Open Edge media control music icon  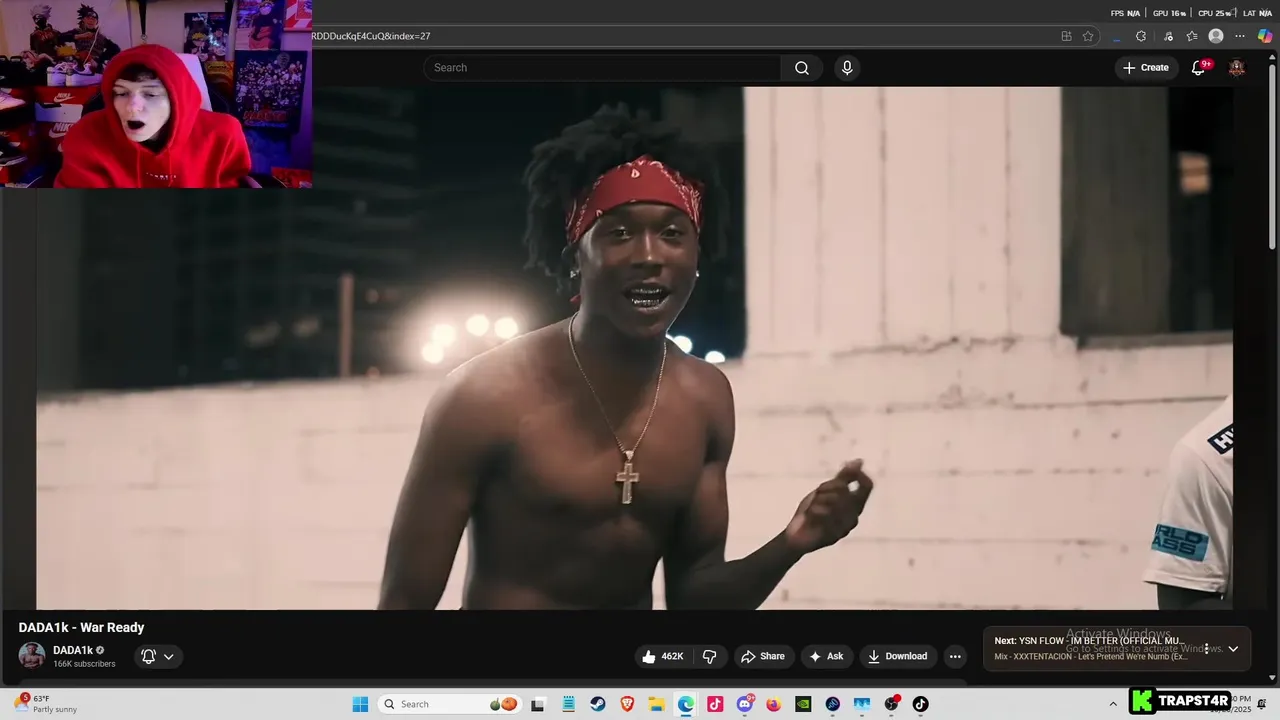[1168, 36]
